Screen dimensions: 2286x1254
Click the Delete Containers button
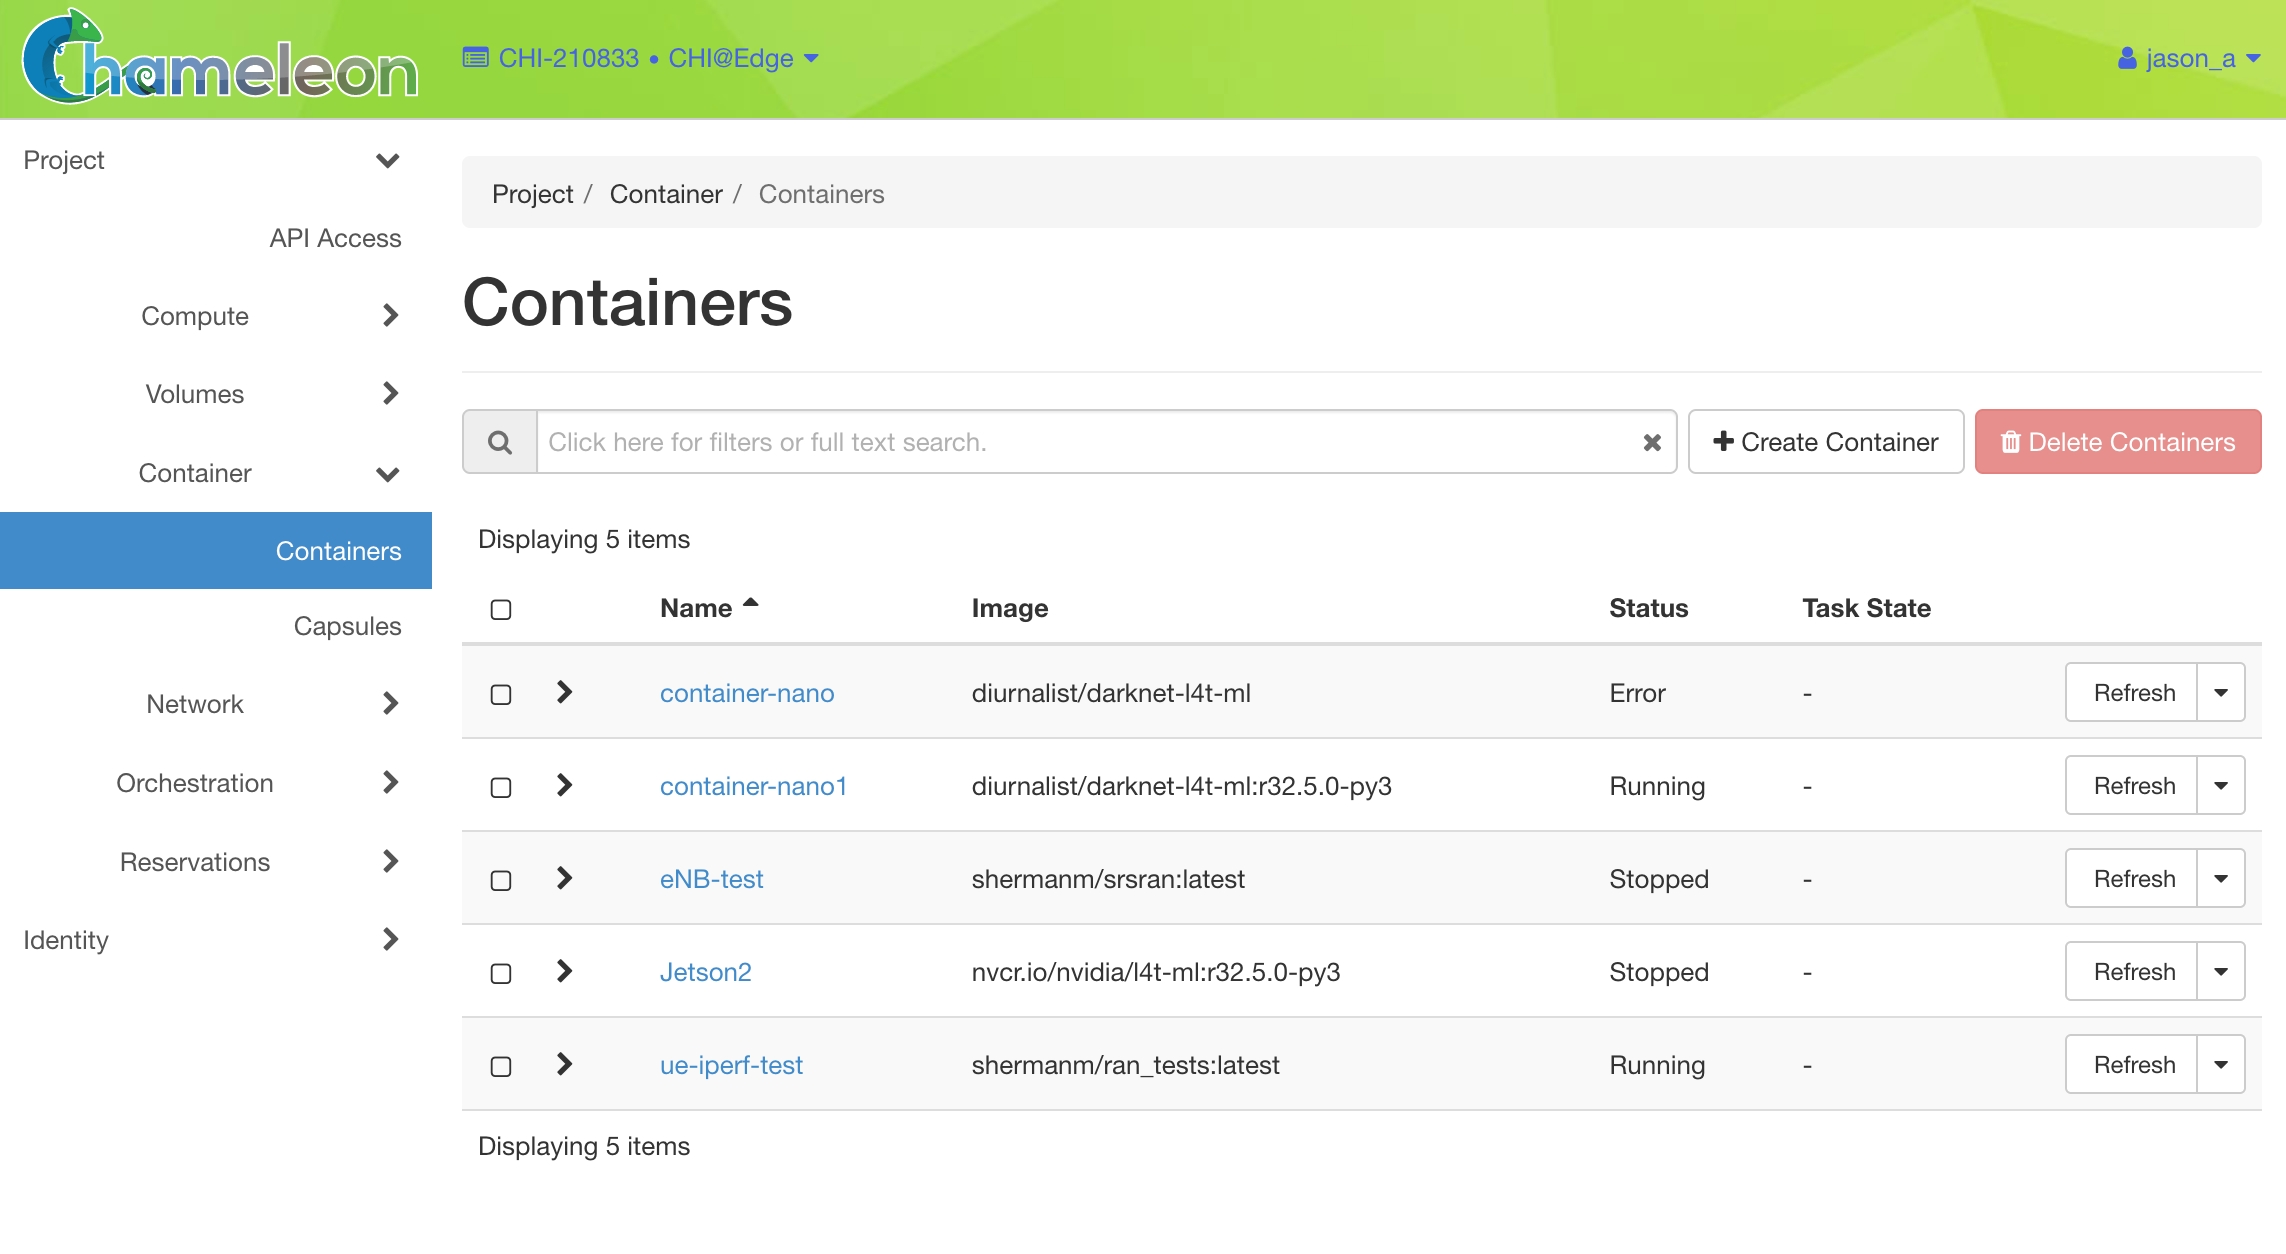[2118, 442]
